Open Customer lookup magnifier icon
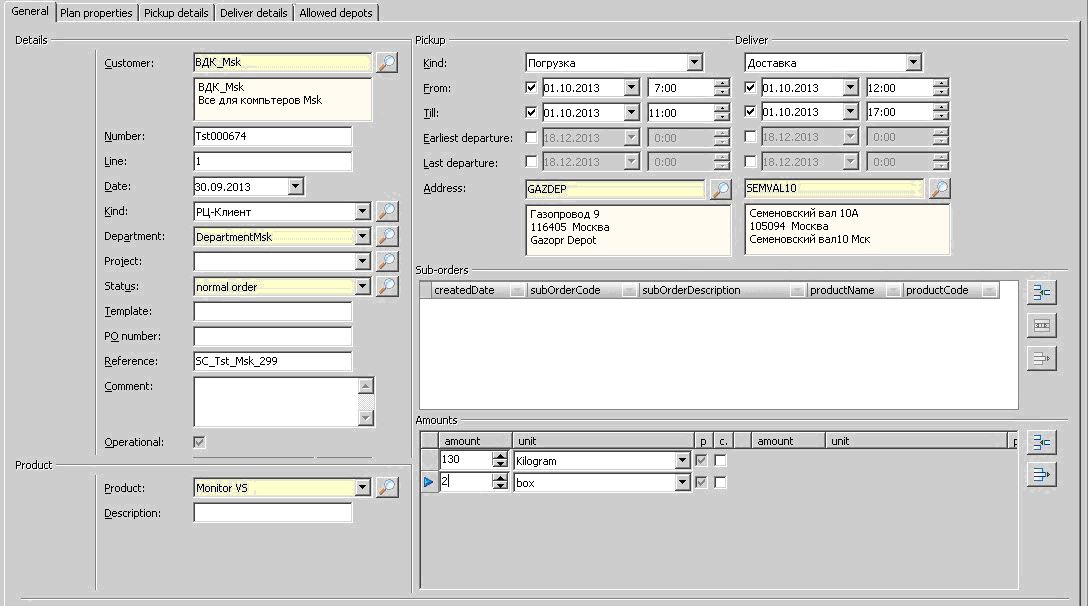1088x606 pixels. click(386, 62)
